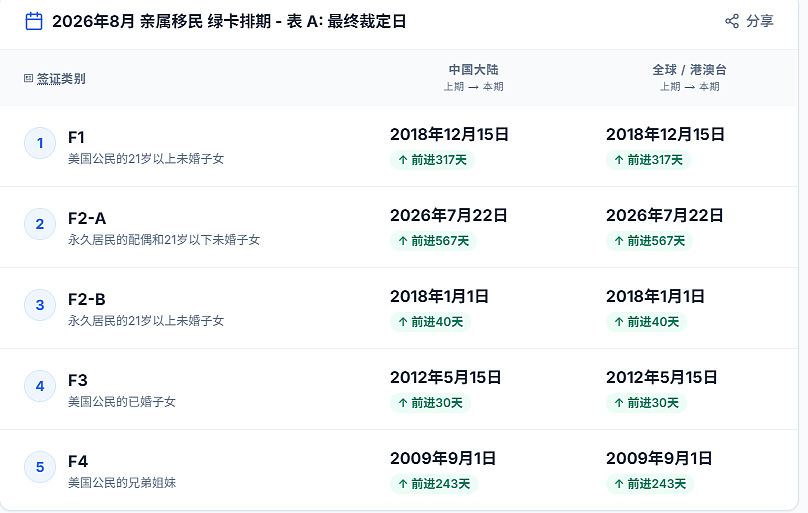Viewport: 808px width, 513px height.
Task: Click description 永久居民的配偶和21岁以下未婚子女
Action: click(x=164, y=240)
